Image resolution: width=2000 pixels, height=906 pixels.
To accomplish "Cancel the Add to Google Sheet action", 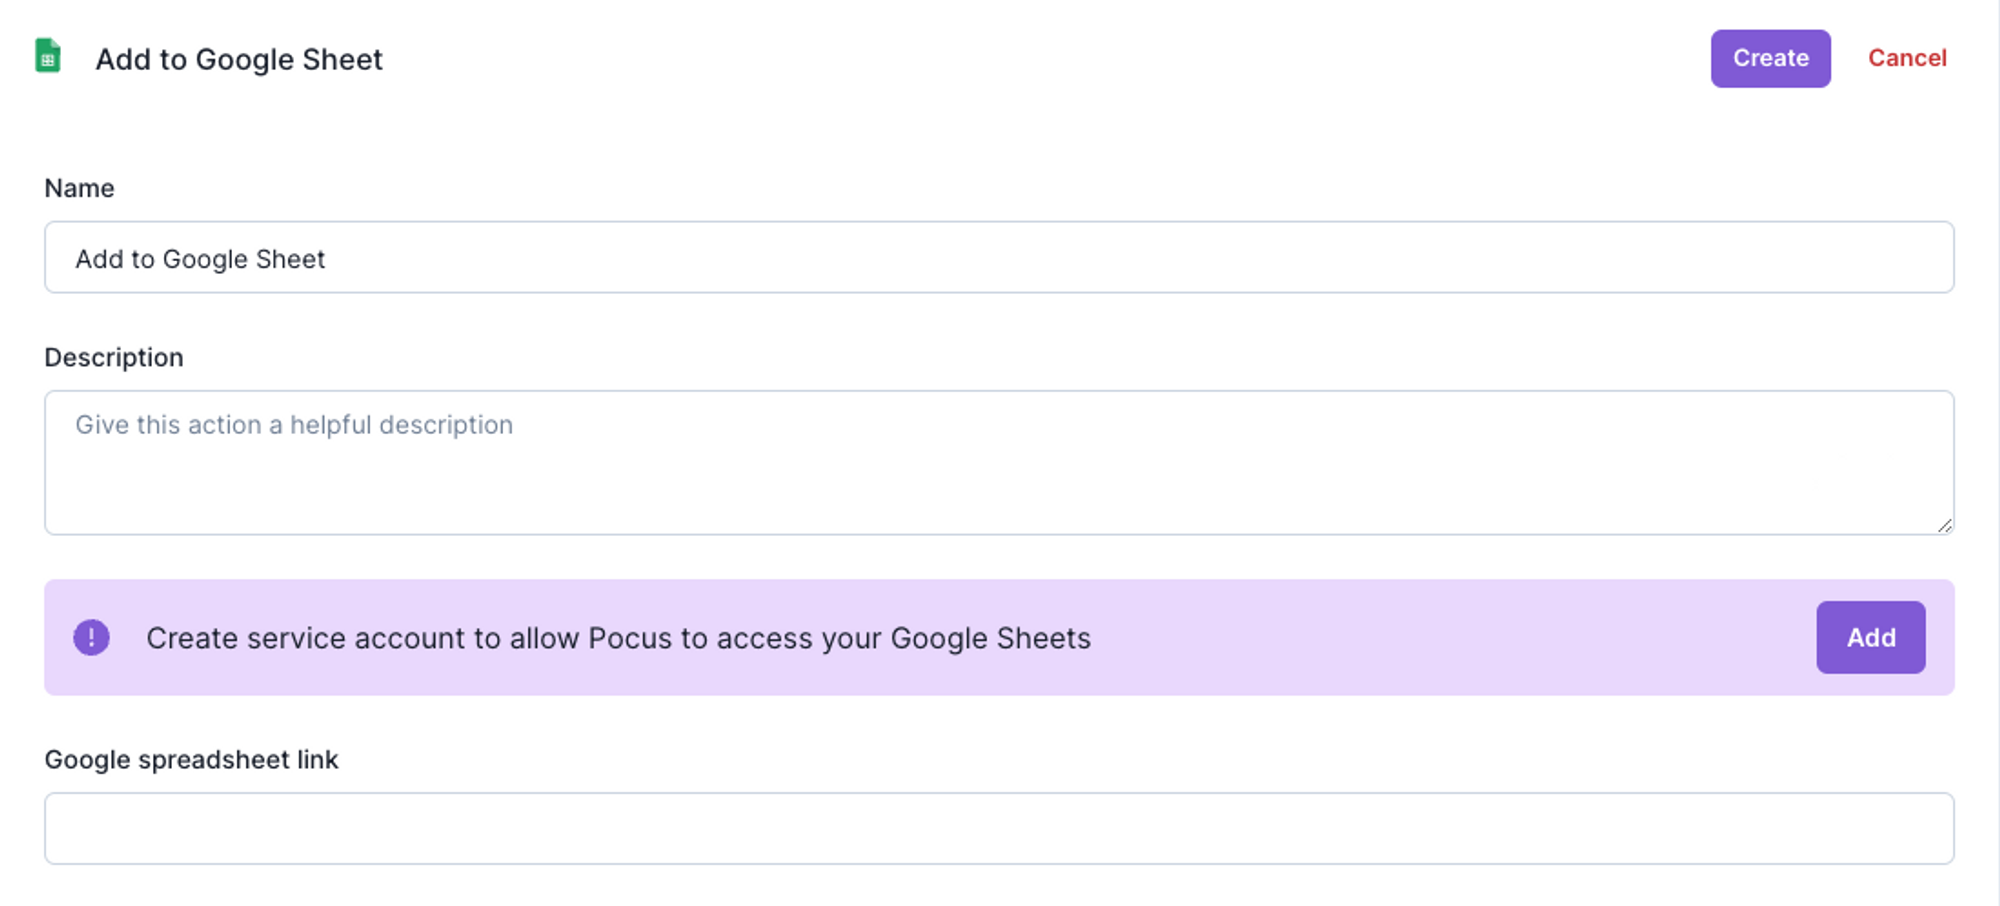I will pyautogui.click(x=1907, y=58).
